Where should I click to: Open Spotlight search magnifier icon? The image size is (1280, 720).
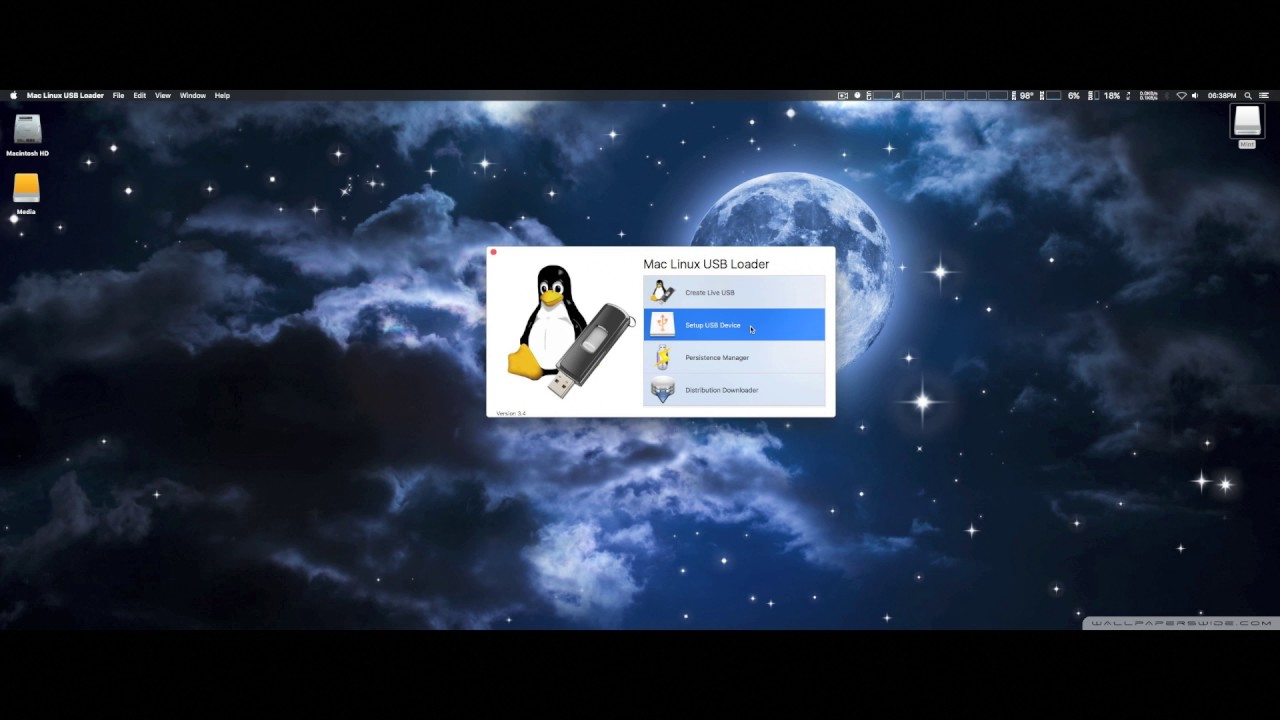(x=1248, y=96)
